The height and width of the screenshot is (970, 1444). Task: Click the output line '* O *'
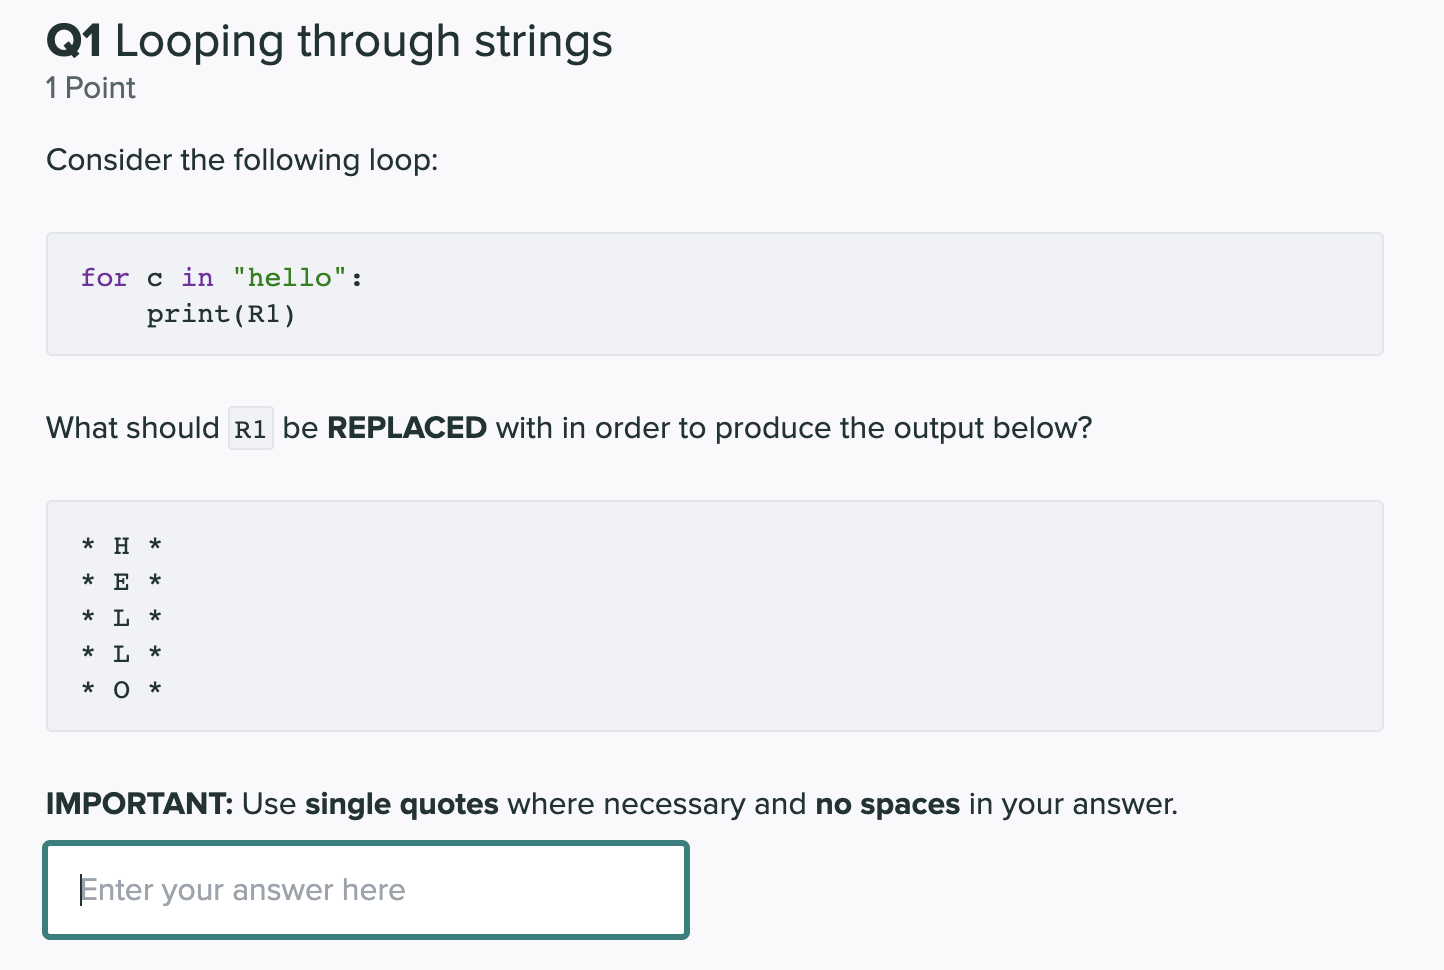(120, 689)
